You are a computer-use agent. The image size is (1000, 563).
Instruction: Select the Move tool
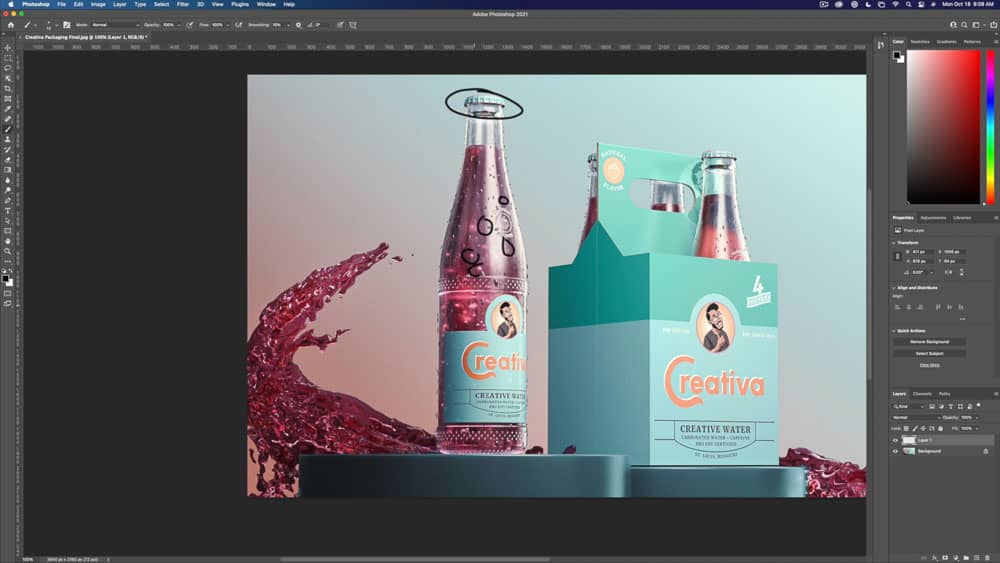tap(8, 48)
